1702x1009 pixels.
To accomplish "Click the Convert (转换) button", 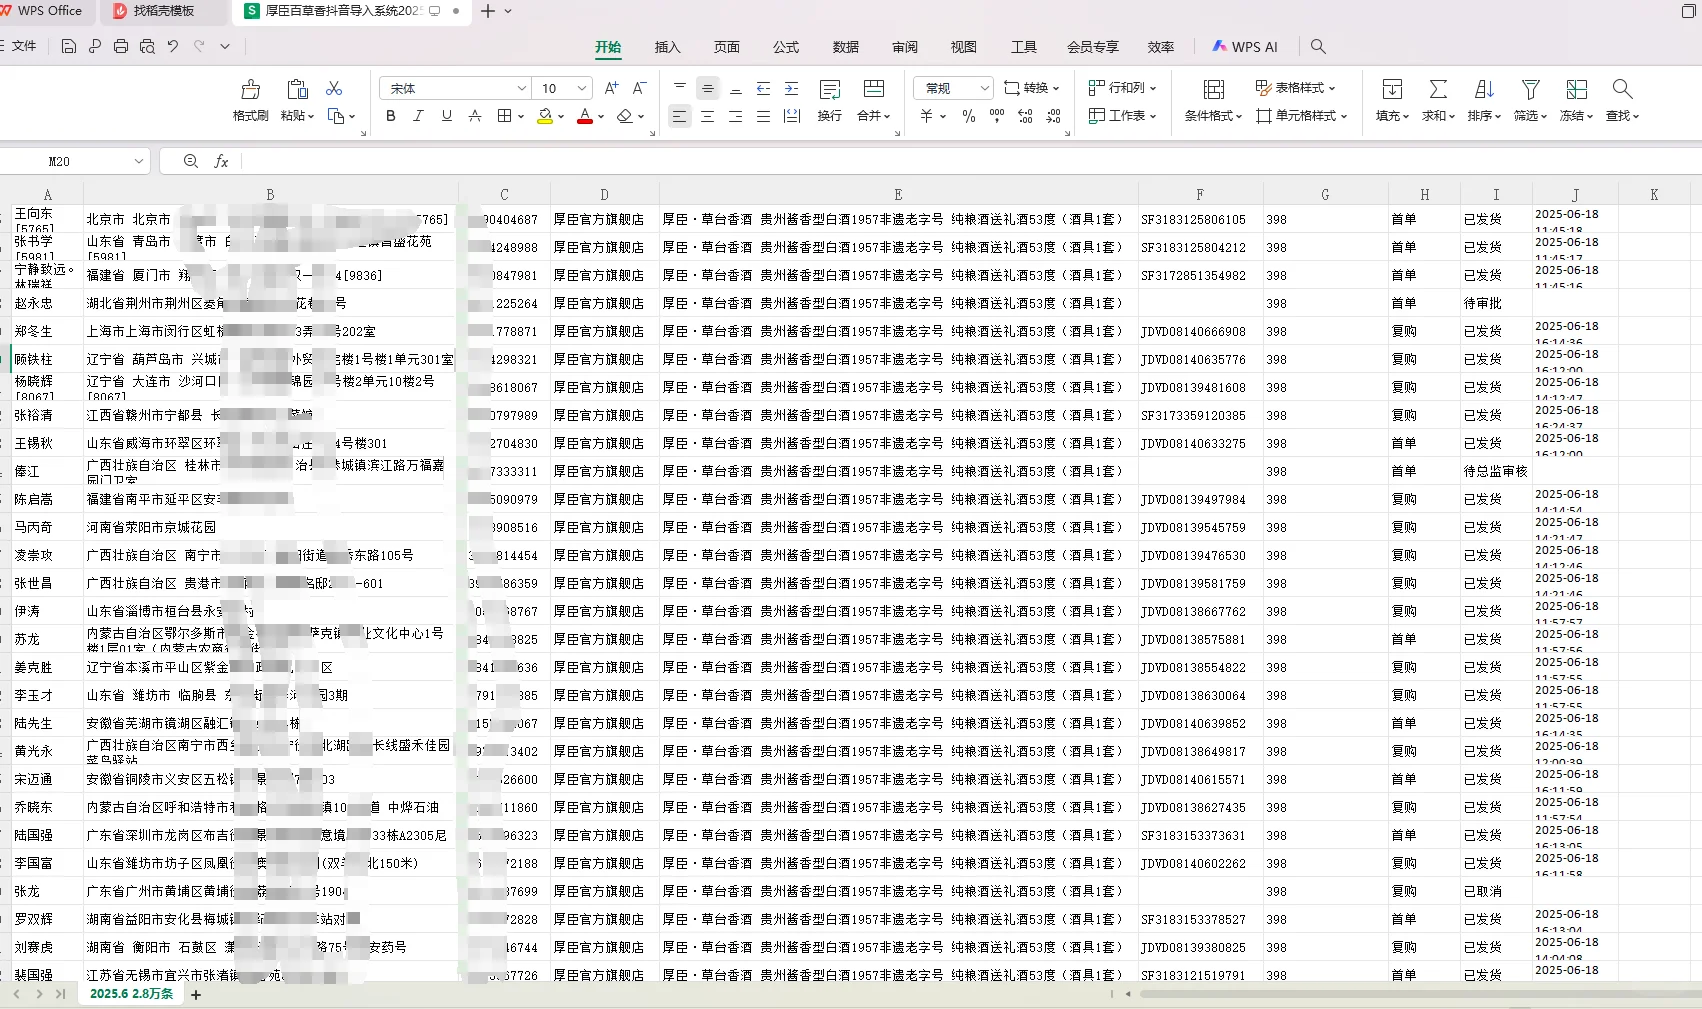I will [1031, 88].
